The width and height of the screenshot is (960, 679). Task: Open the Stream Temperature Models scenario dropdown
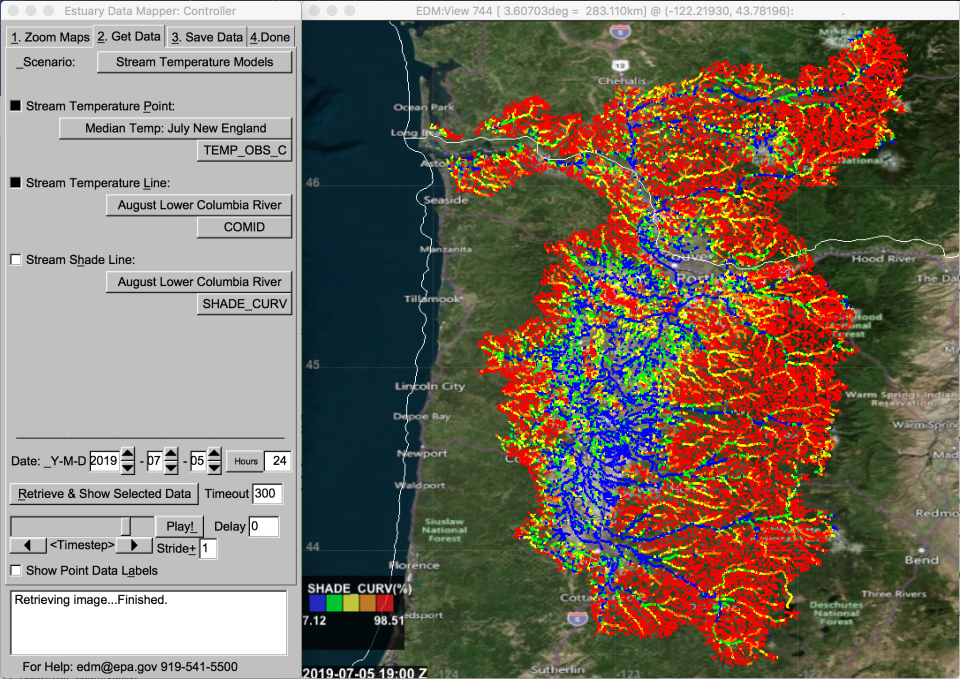coord(194,62)
